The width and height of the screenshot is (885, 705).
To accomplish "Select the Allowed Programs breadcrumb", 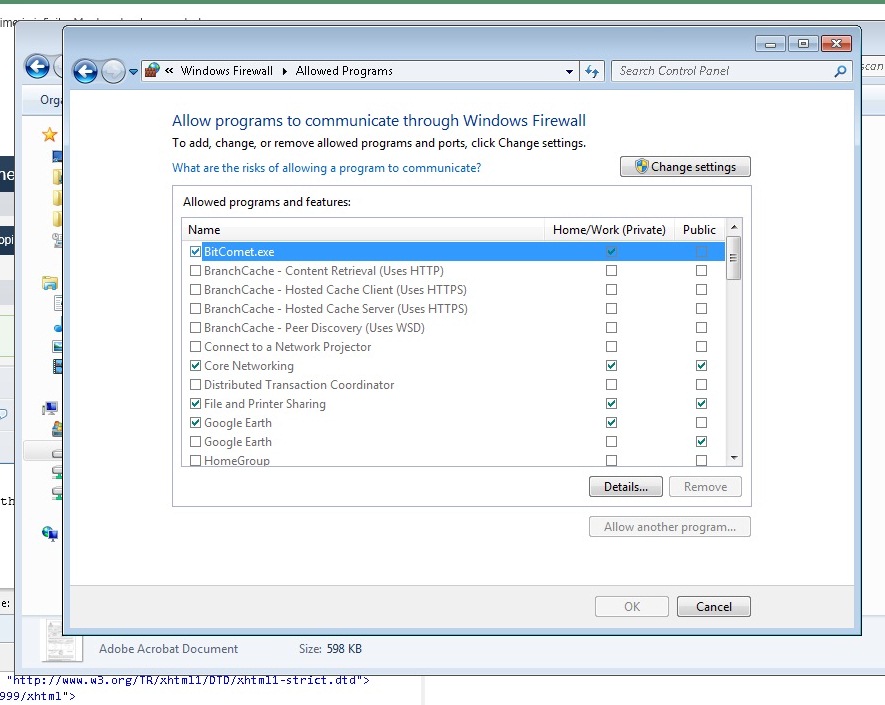I will (344, 71).
